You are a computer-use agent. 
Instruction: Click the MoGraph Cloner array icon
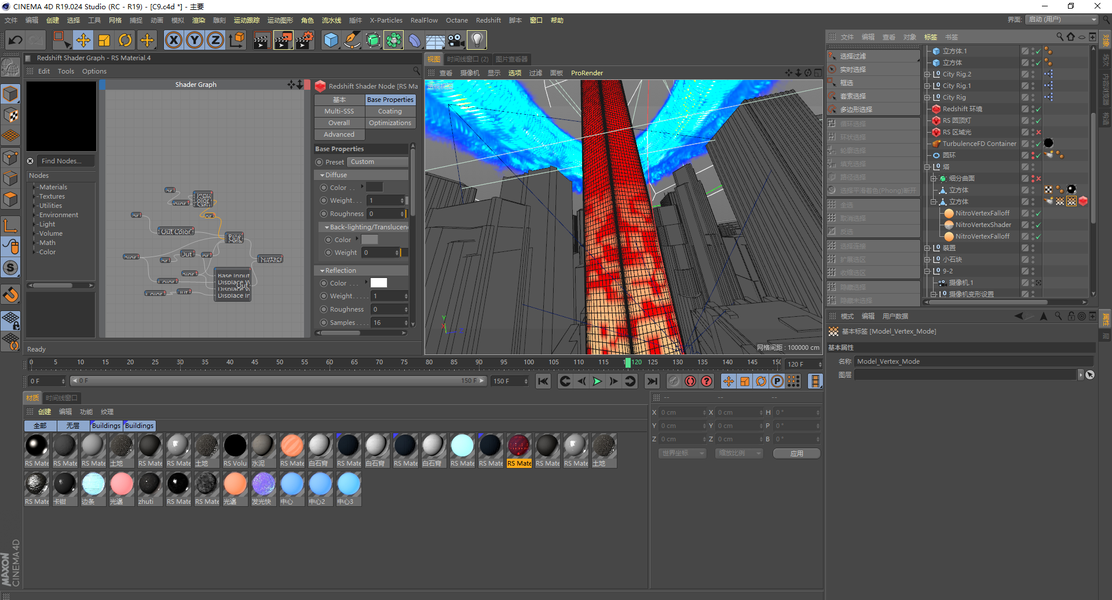394,40
